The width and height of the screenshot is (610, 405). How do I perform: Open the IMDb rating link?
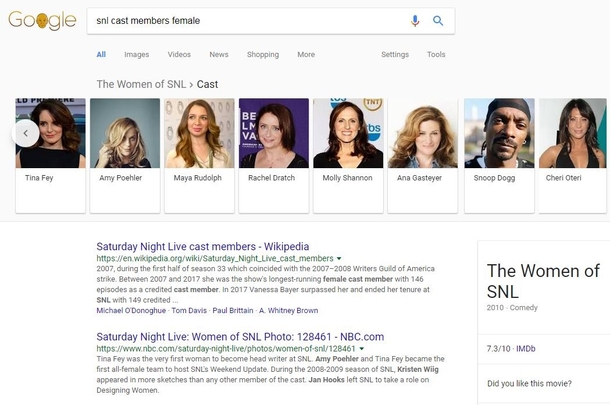click(526, 349)
